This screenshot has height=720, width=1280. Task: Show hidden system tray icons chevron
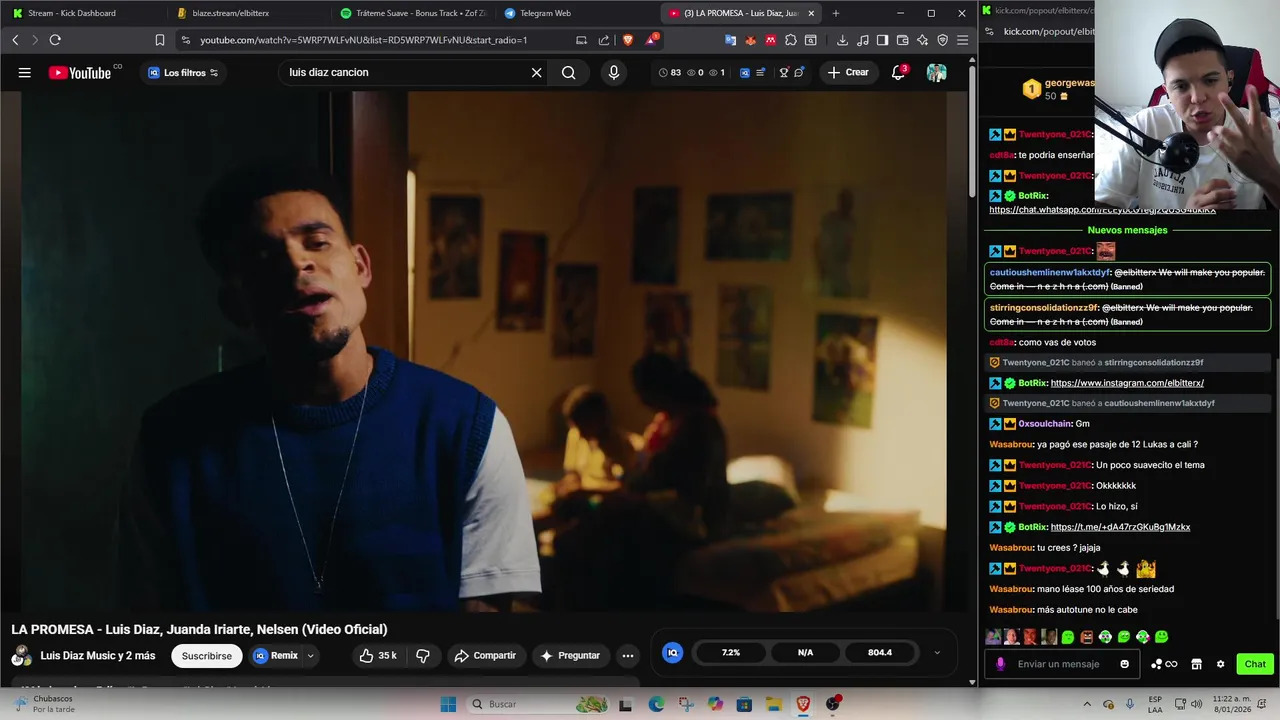1087,704
